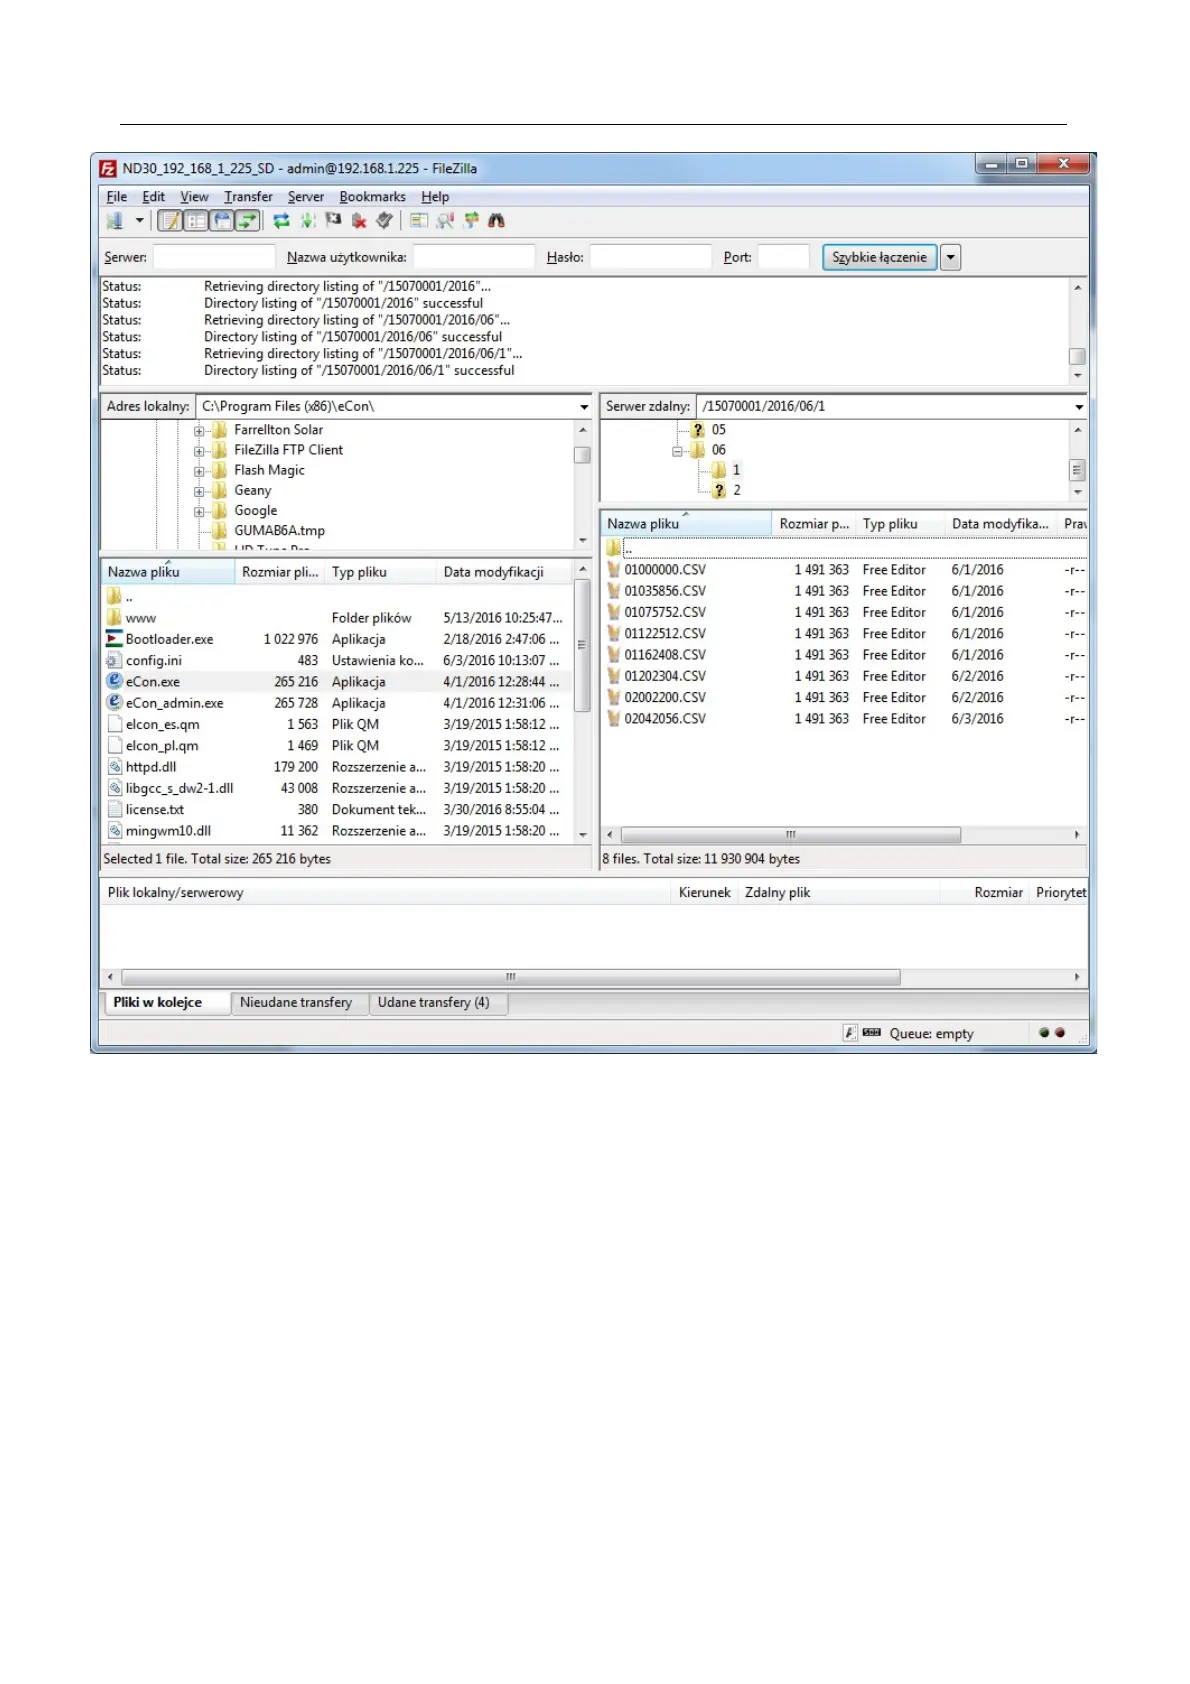Select the config.ini file icon
1190x1684 pixels.
click(114, 660)
